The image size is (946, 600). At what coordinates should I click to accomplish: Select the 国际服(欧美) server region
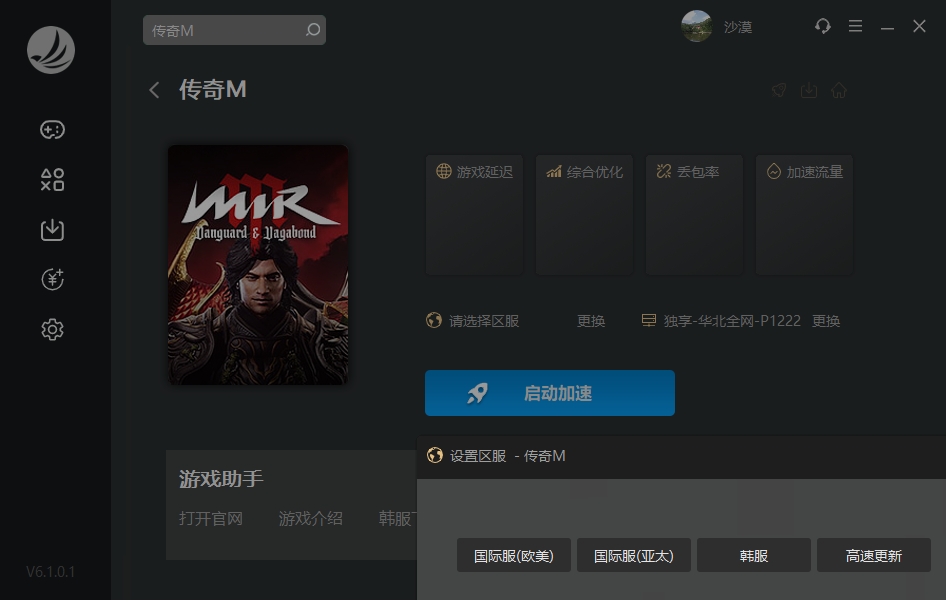pyautogui.click(x=513, y=556)
